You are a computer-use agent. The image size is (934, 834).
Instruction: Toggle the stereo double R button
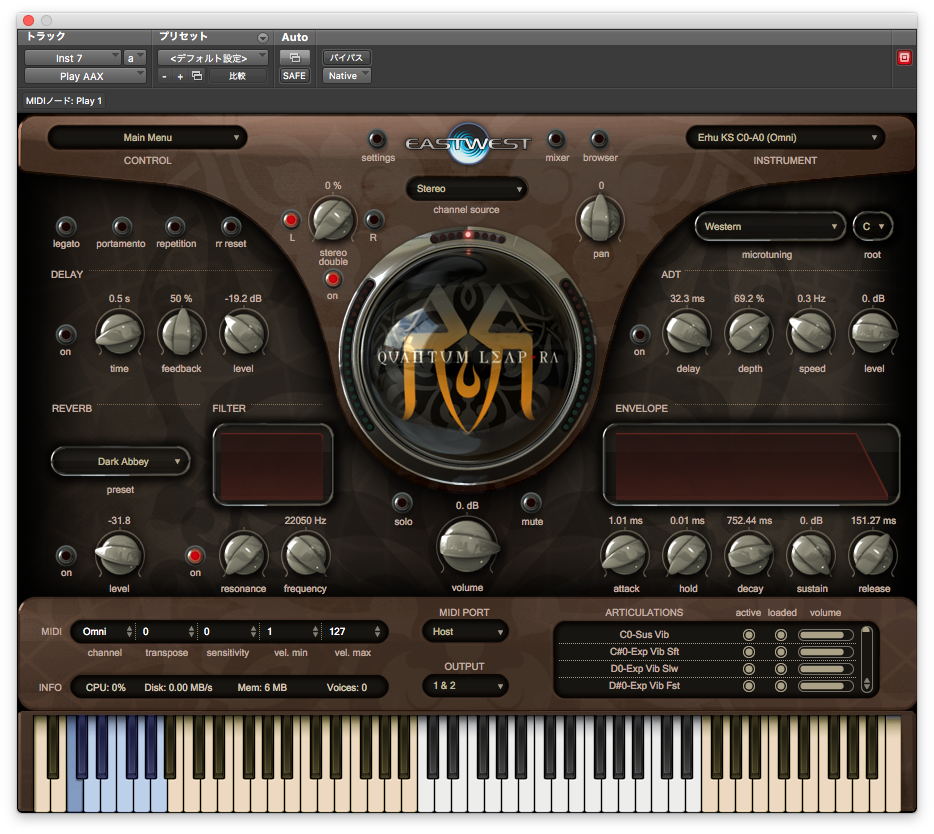click(x=373, y=220)
